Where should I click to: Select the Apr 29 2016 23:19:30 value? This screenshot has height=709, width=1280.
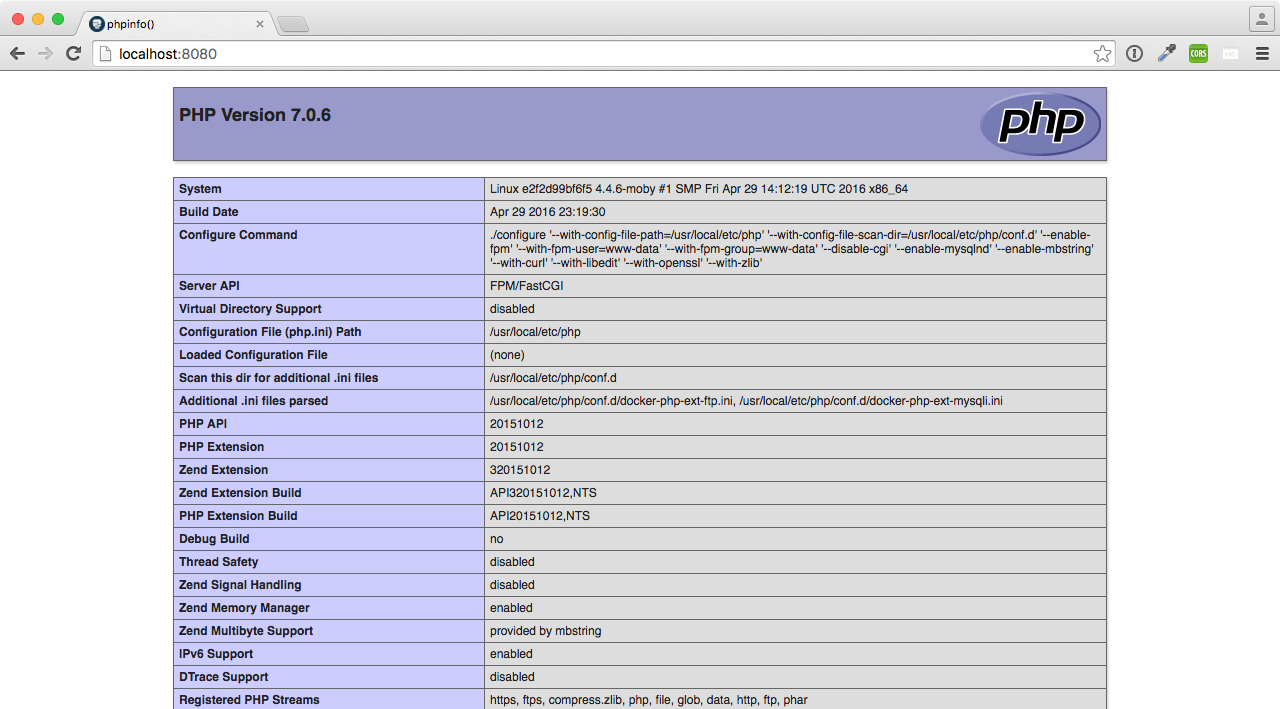547,212
